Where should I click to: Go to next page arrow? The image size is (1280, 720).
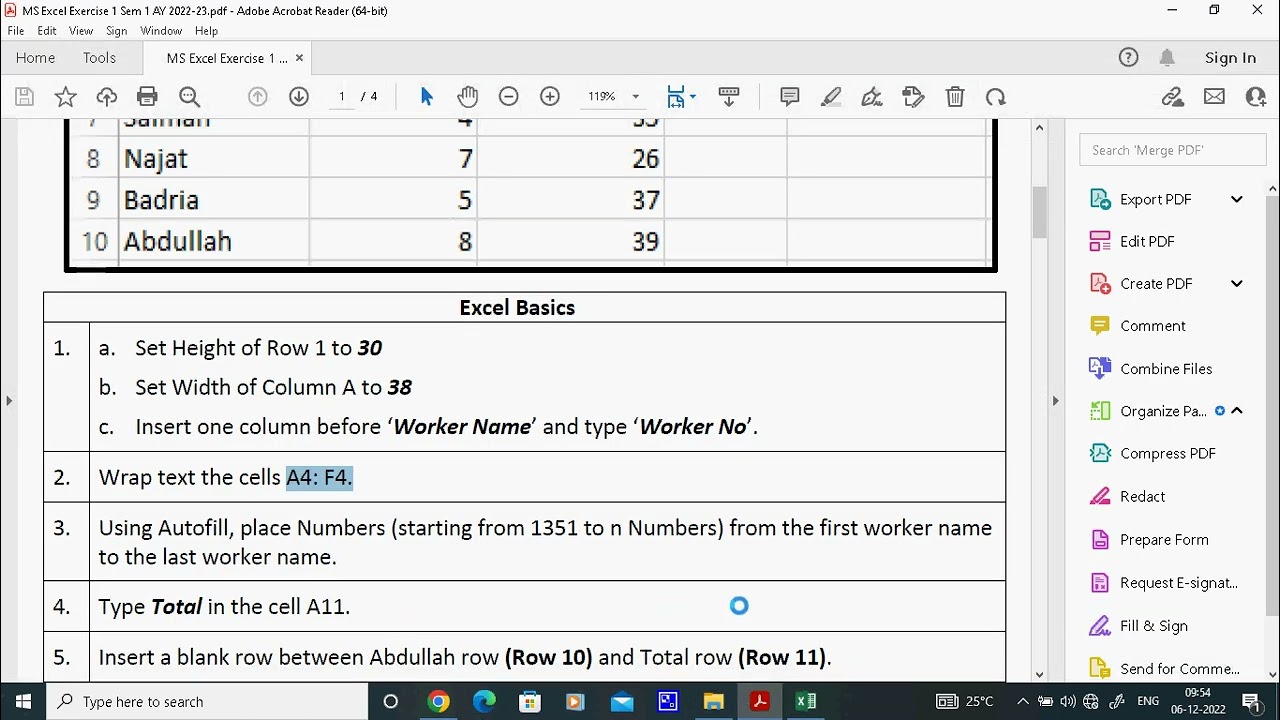pyautogui.click(x=299, y=97)
